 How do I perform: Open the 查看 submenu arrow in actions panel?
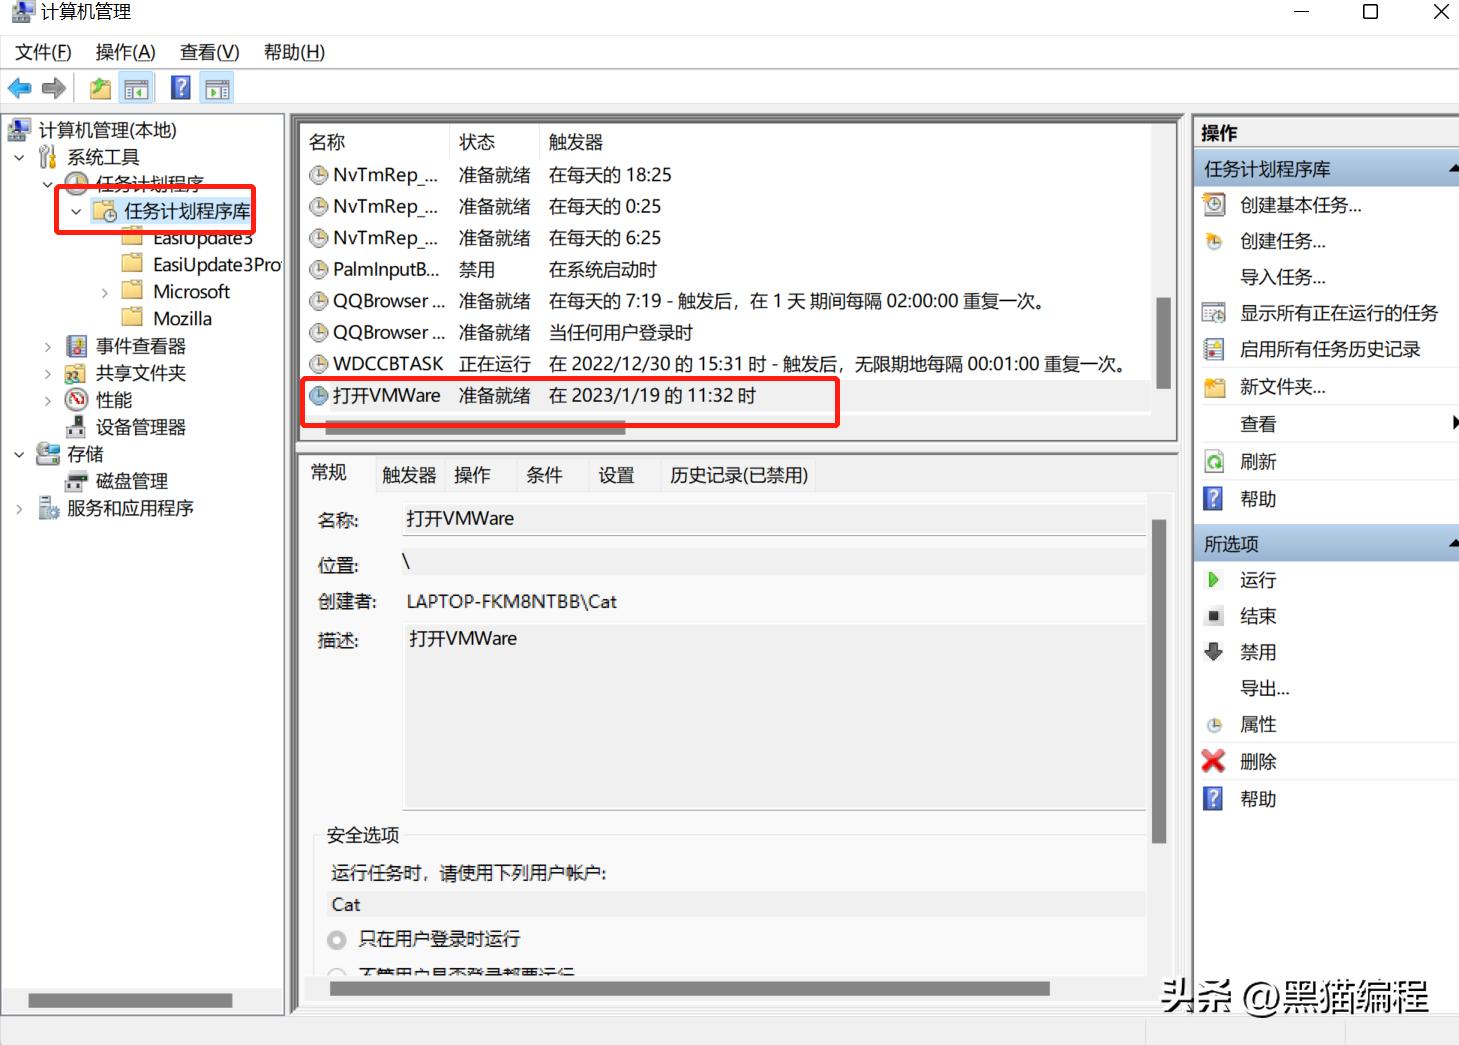pos(1452,423)
